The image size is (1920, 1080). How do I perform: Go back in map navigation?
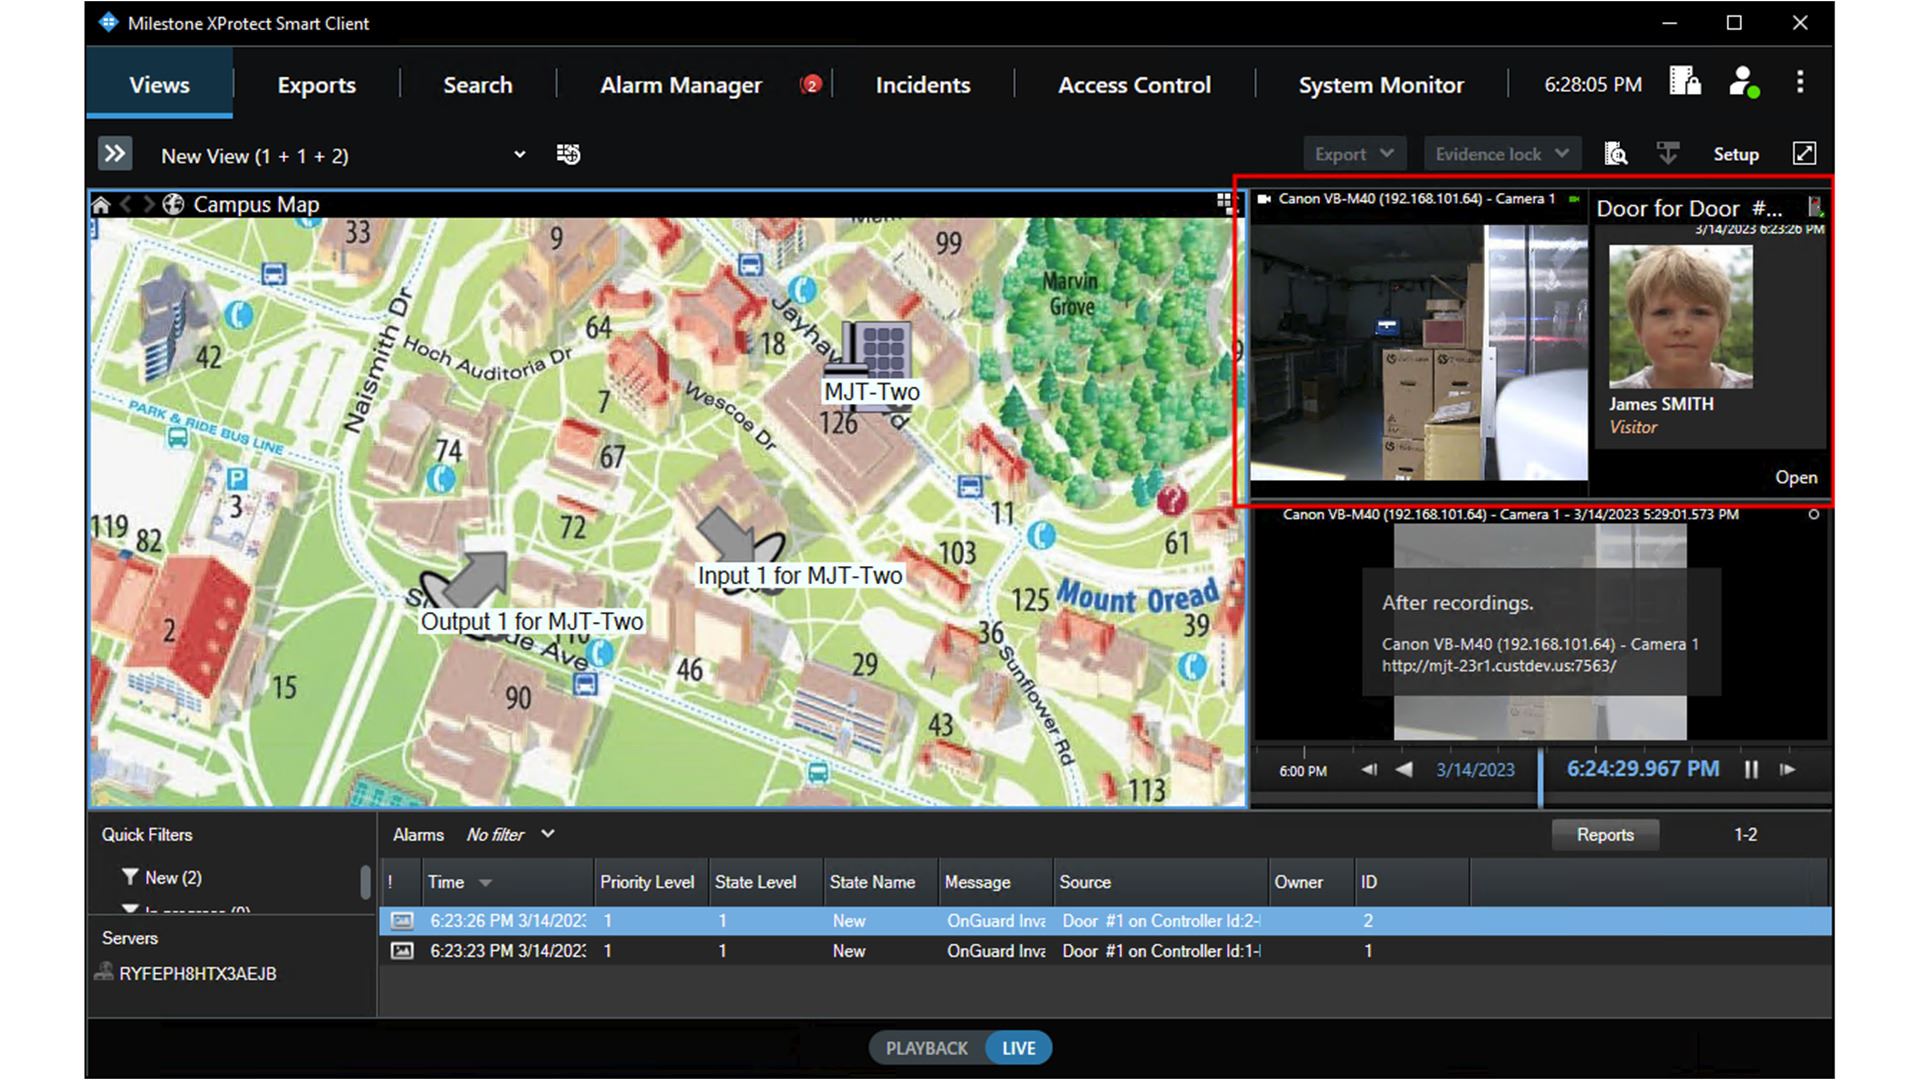click(126, 205)
